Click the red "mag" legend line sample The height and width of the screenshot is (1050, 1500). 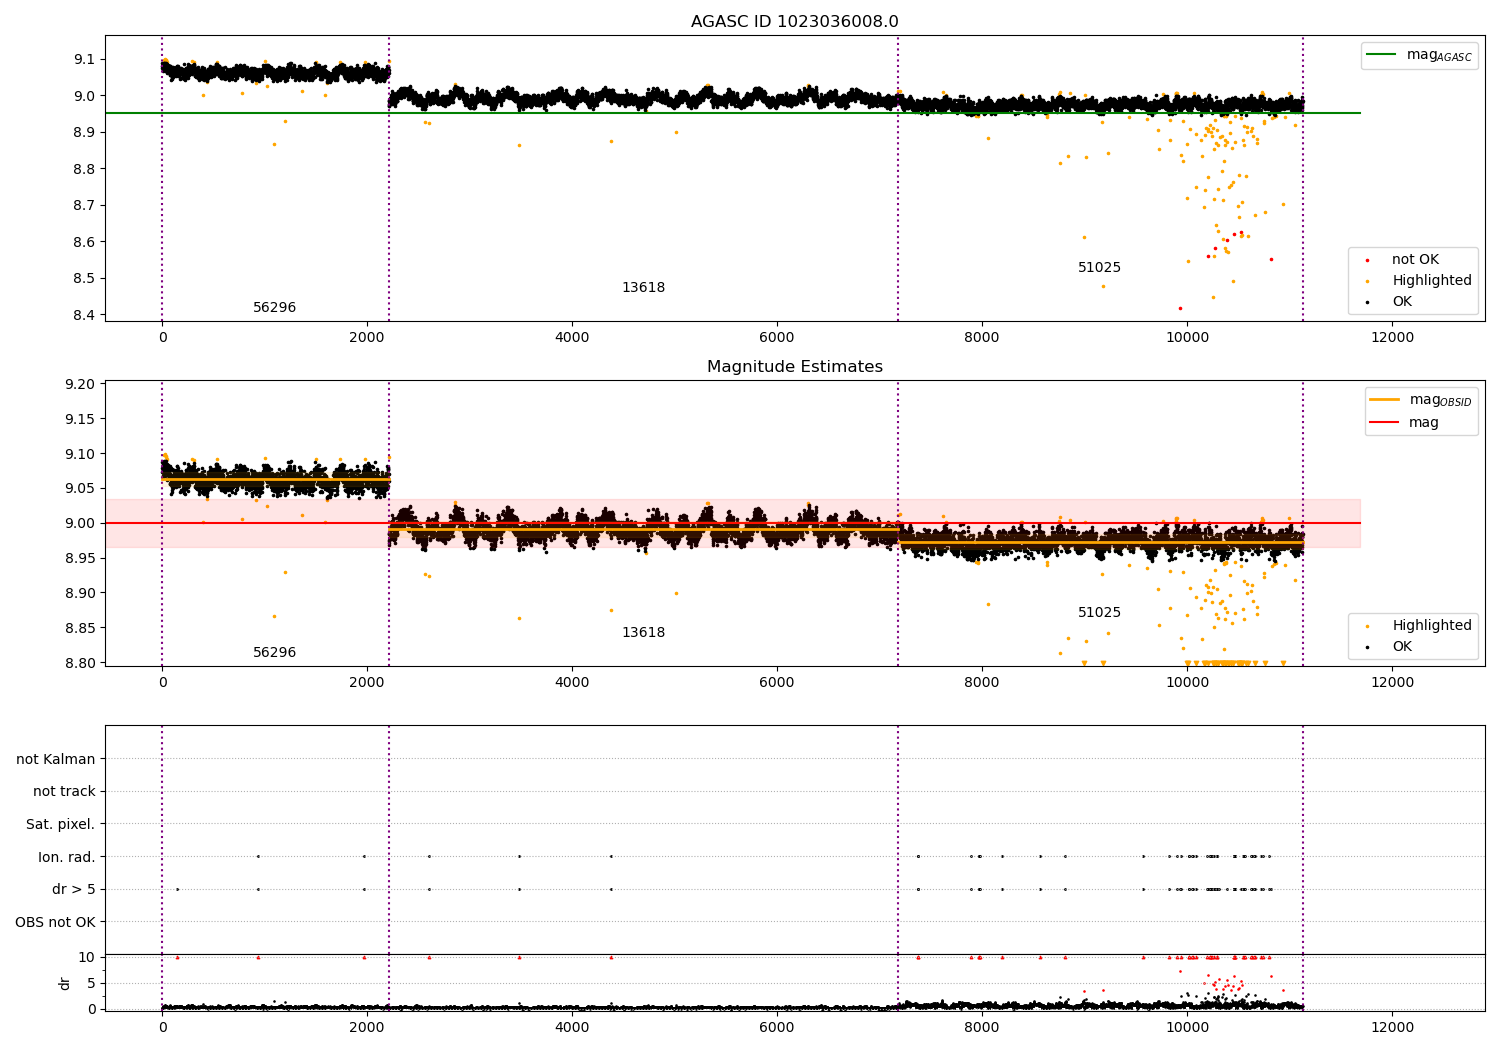point(1385,423)
